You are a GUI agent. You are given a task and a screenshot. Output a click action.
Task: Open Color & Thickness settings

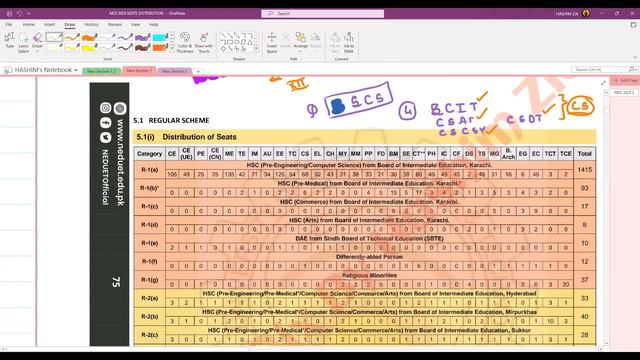(185, 43)
